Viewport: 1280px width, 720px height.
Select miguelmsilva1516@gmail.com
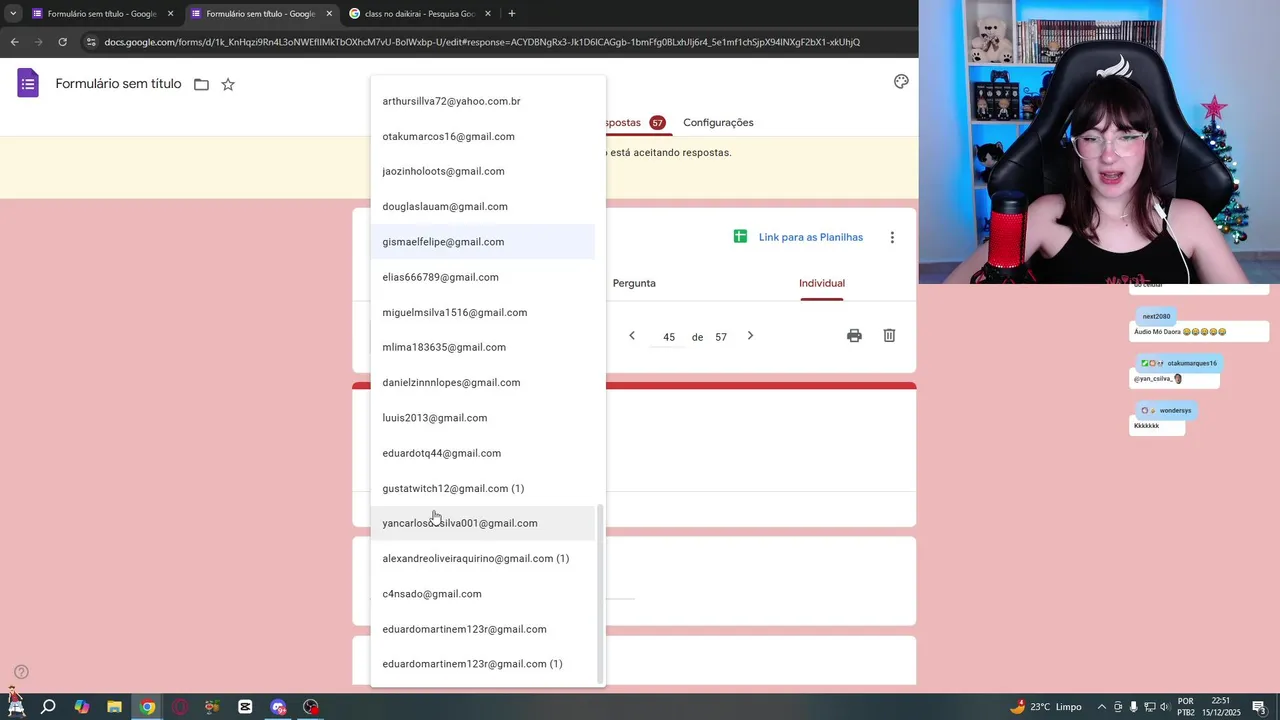tap(483, 312)
